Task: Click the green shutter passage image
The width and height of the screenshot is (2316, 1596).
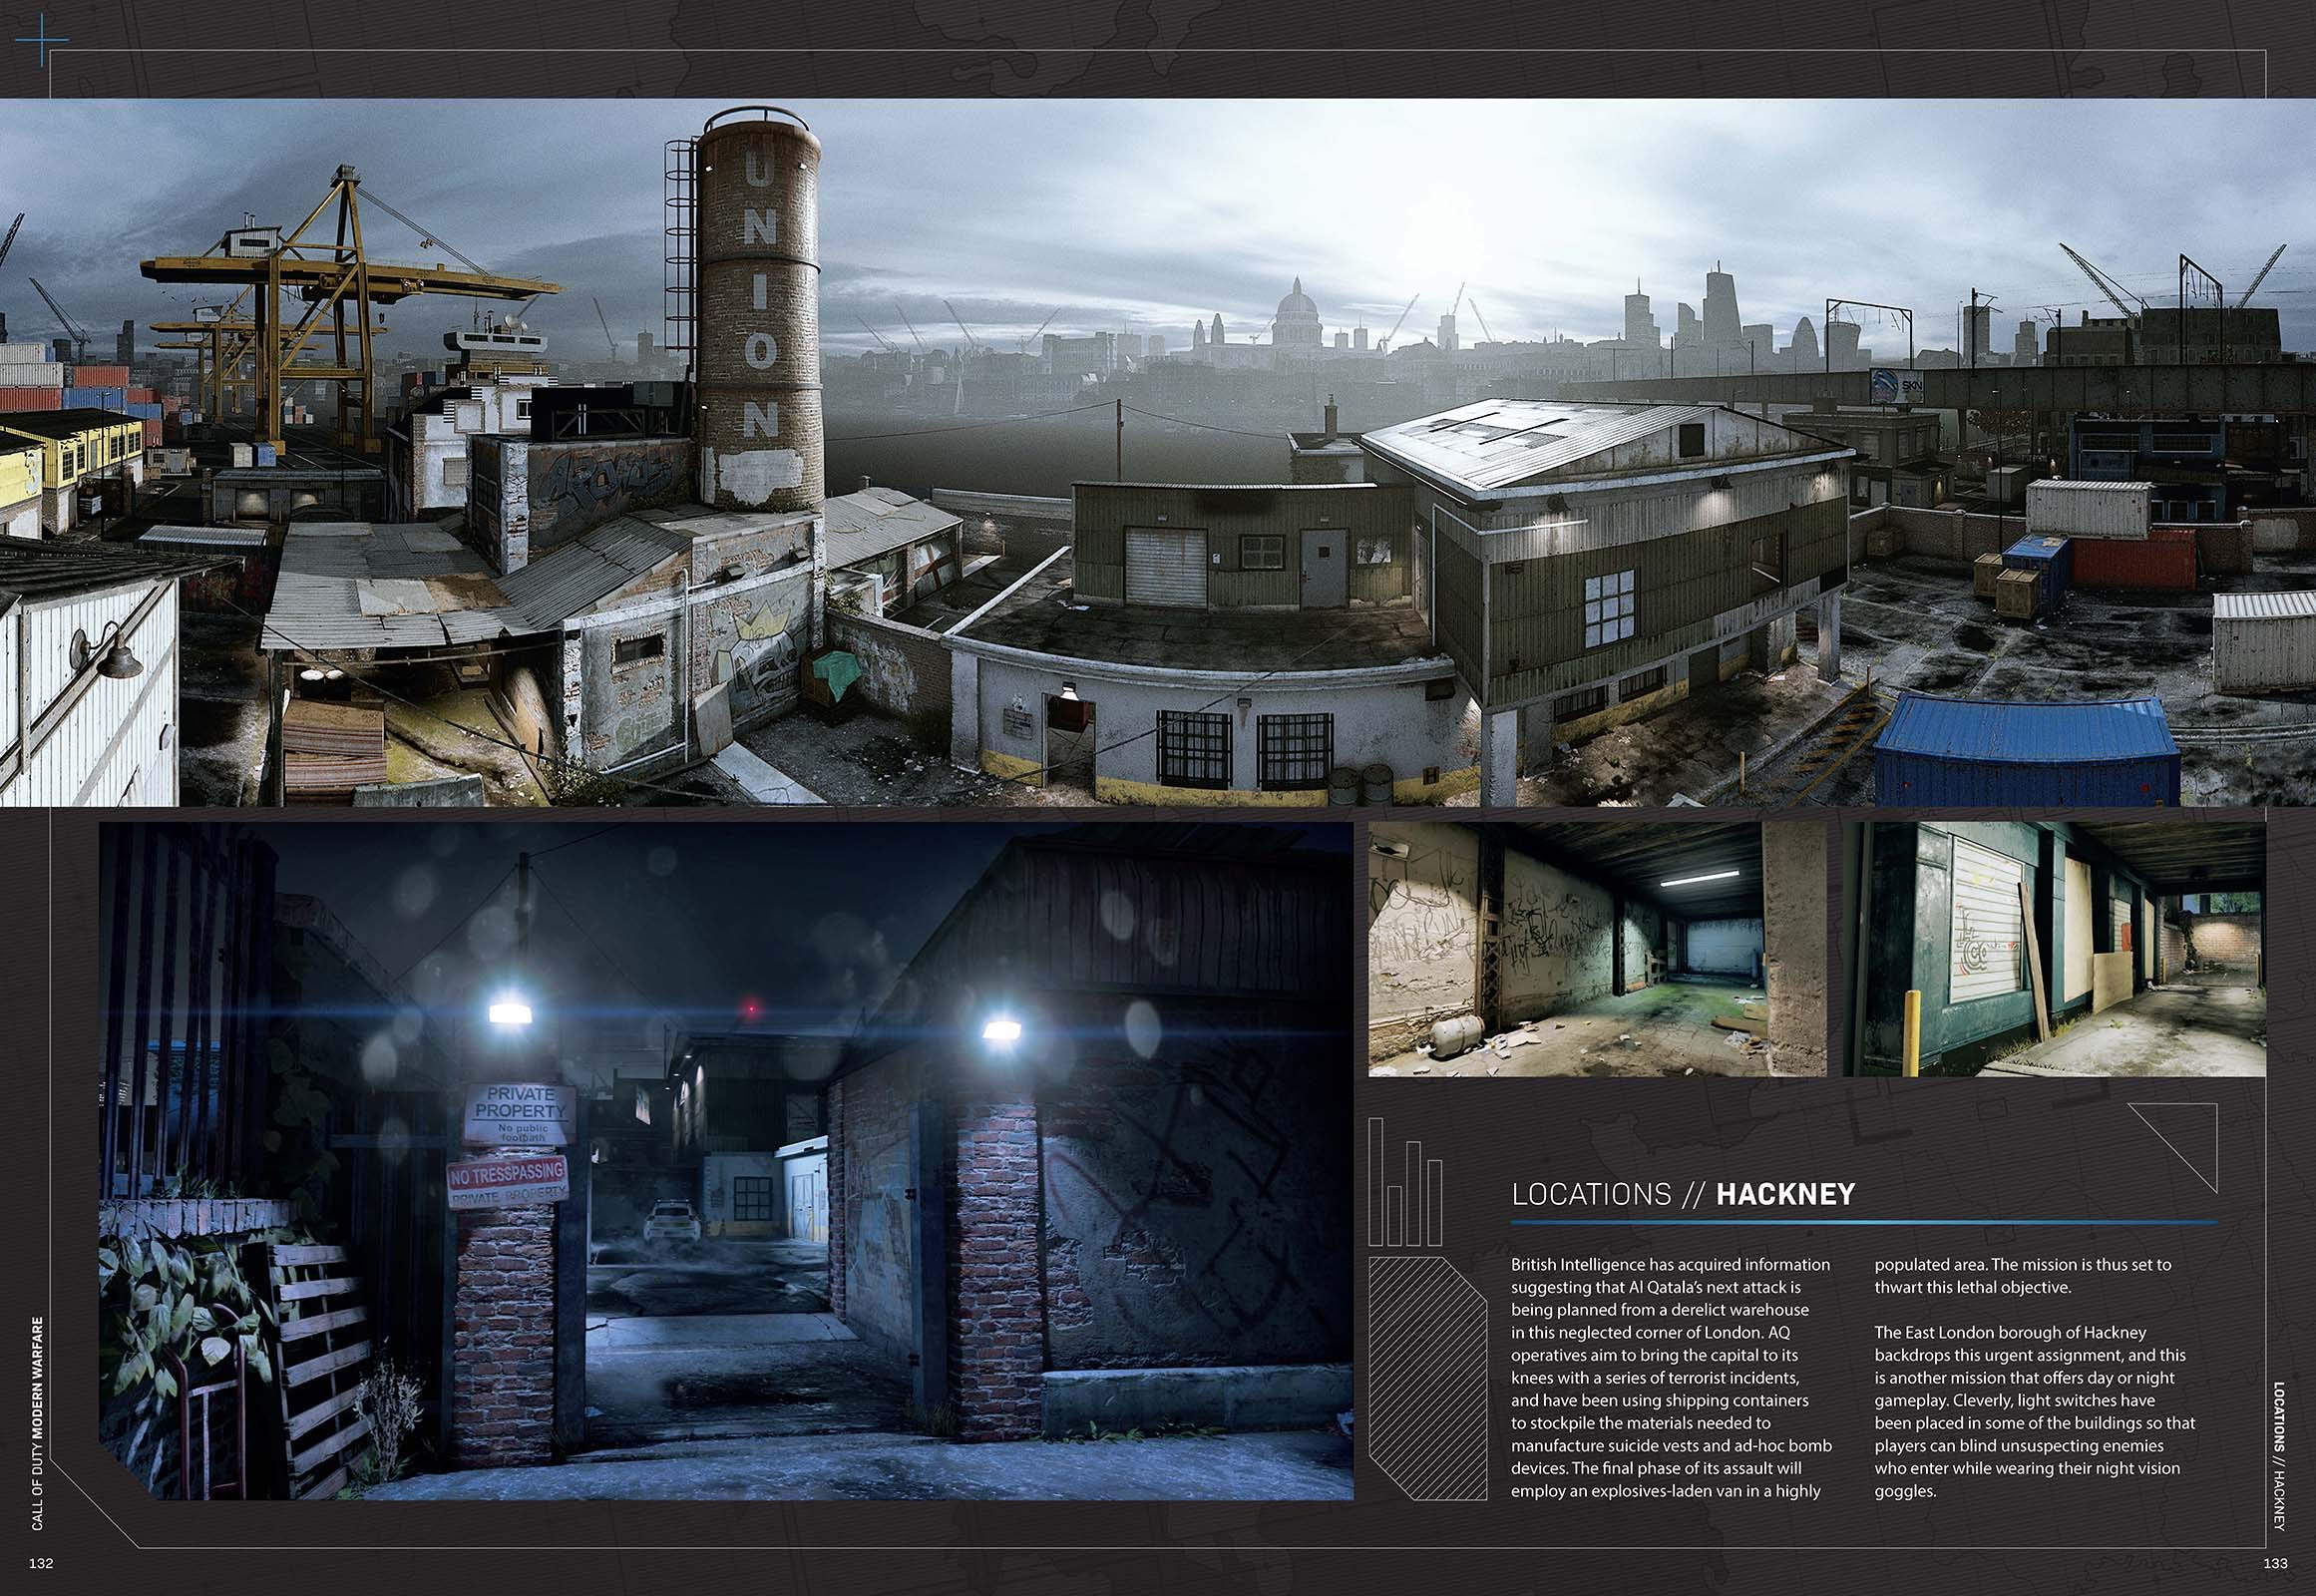Action: [2054, 949]
